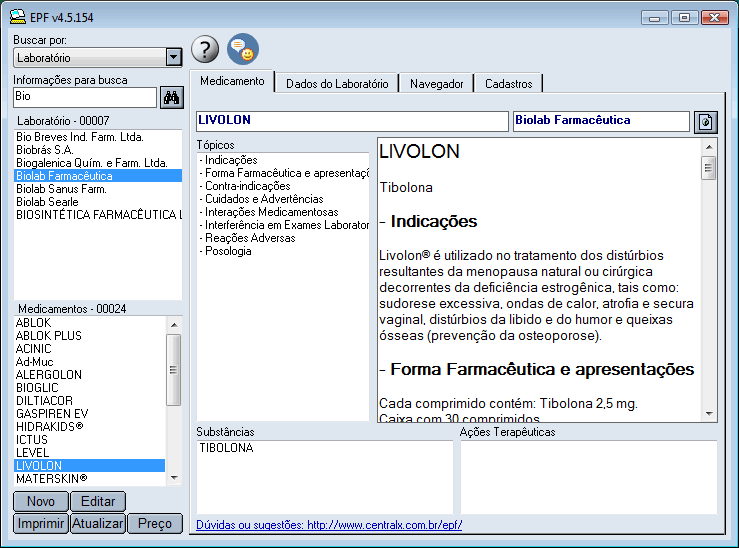Image resolution: width=739 pixels, height=548 pixels.
Task: Select LIVOLON in medications list
Action: point(90,466)
